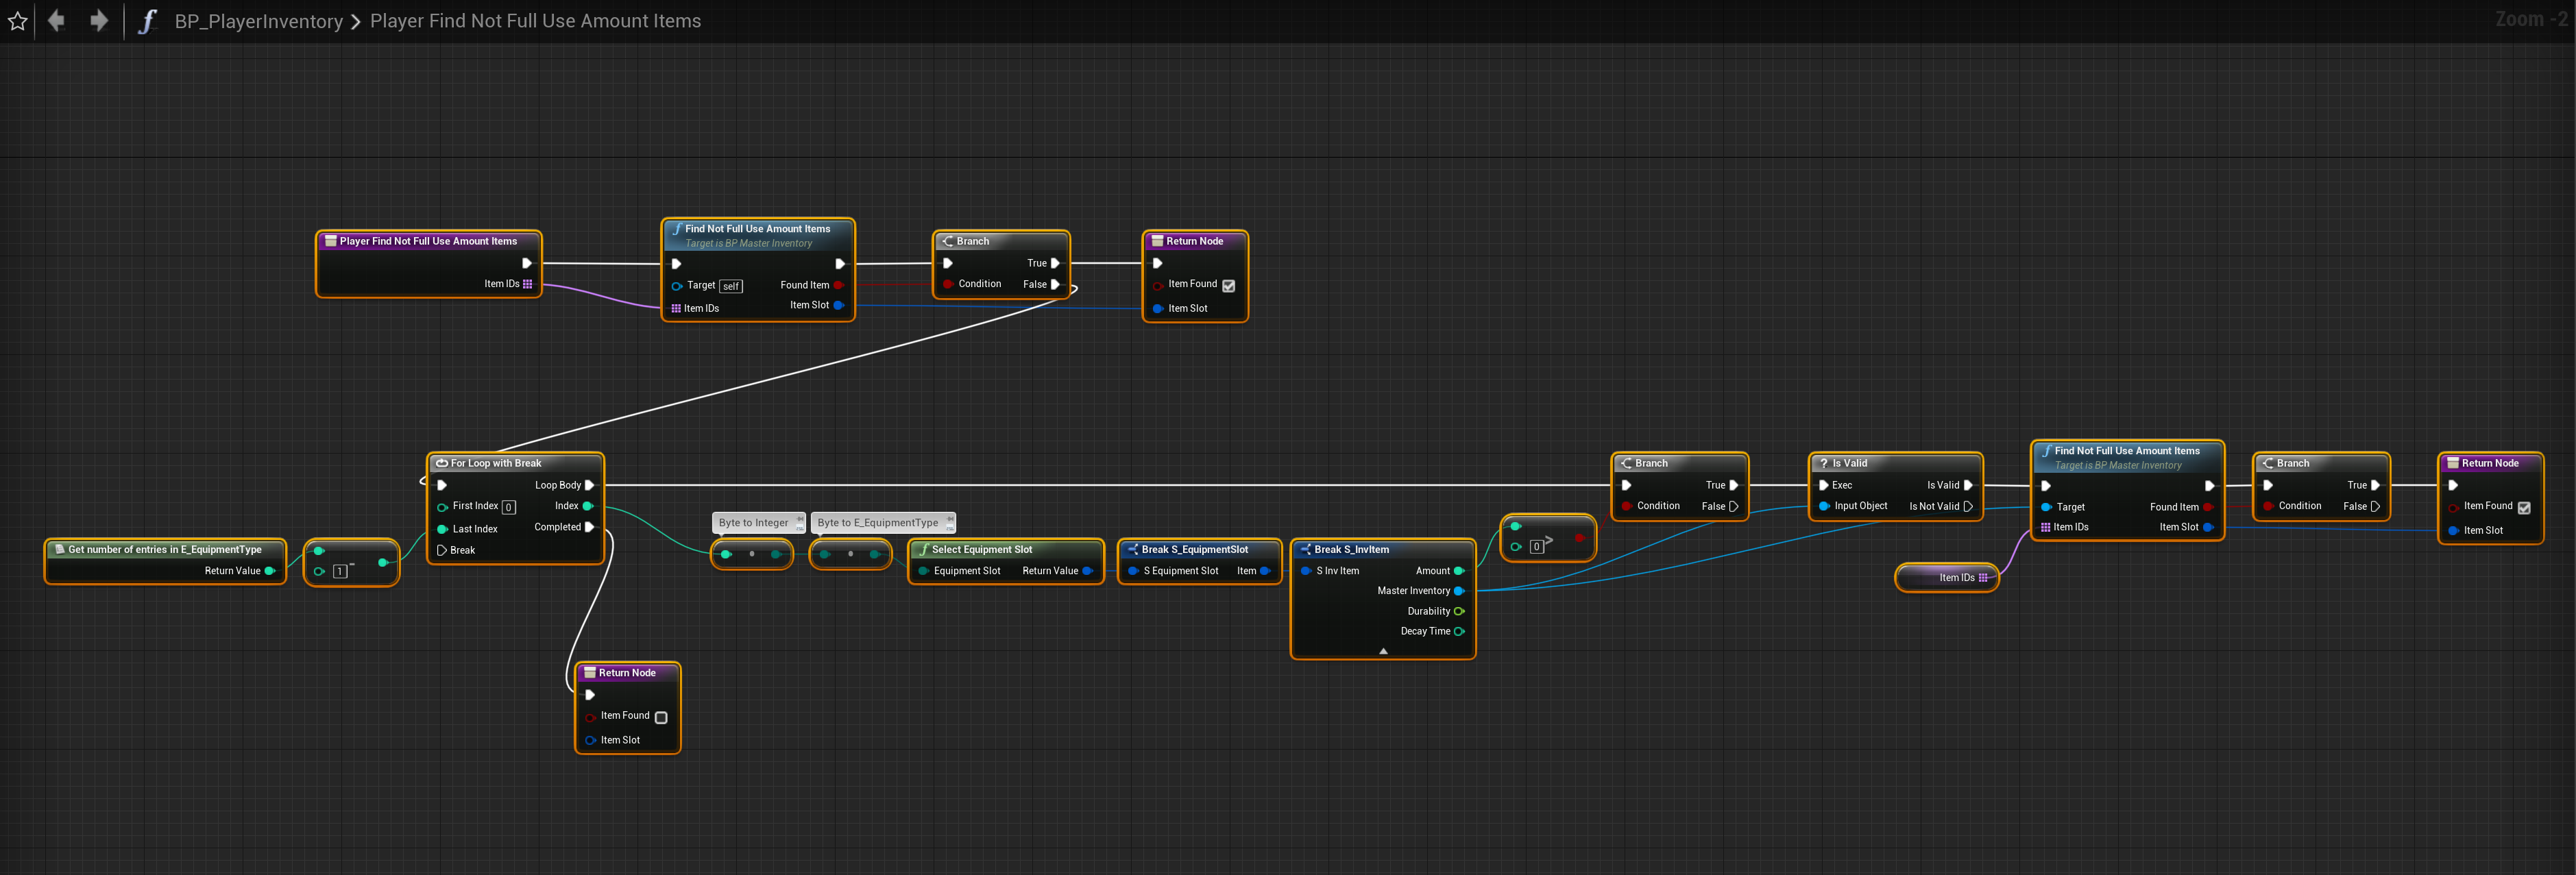
Task: Go forward using the right arrow icon
Action: tap(98, 21)
